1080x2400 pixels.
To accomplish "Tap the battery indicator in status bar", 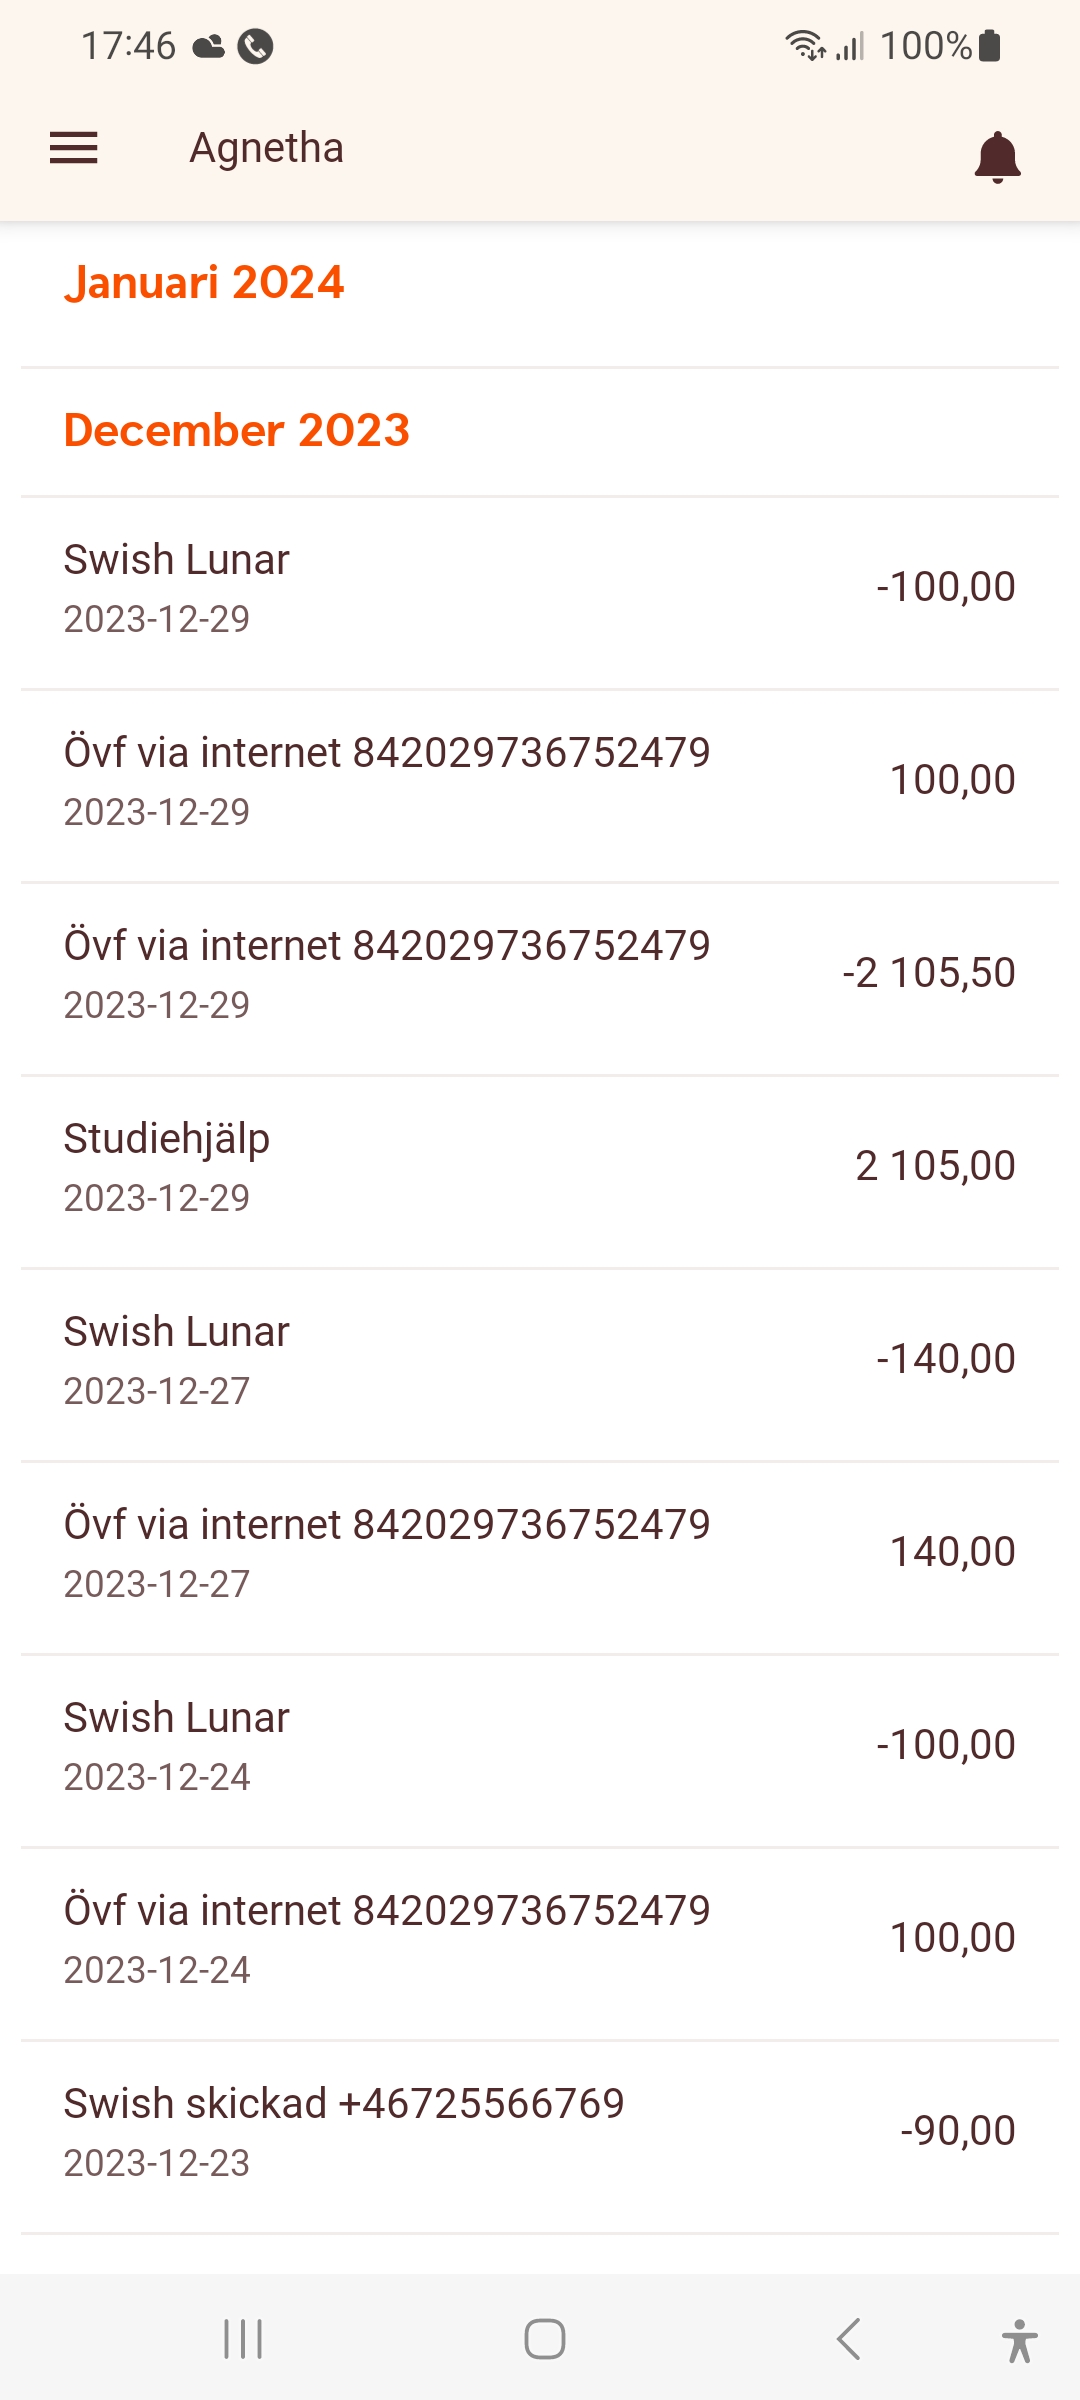I will (990, 46).
